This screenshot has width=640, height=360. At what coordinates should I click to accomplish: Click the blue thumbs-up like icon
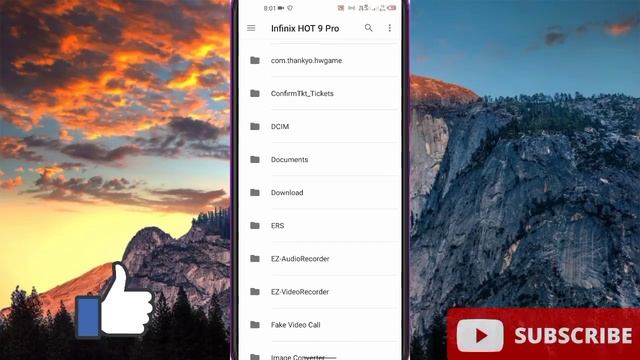114,301
